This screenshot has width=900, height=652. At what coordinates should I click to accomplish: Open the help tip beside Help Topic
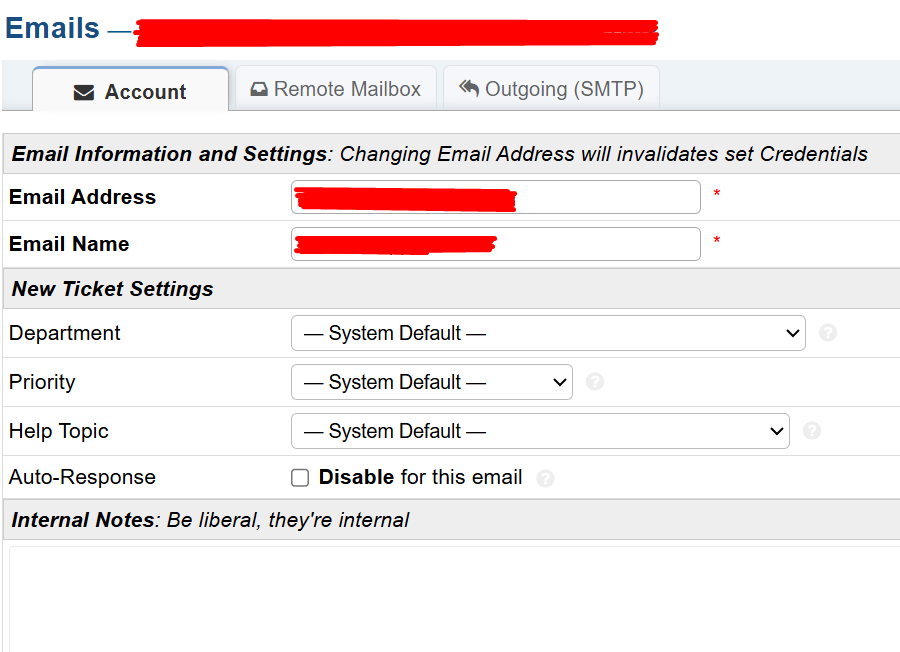[812, 431]
